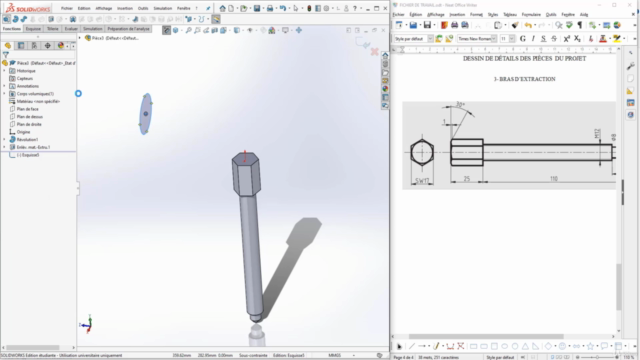The image size is (640, 360).
Task: Toggle Subscript in Writer toolbar
Action: (x=577, y=38)
